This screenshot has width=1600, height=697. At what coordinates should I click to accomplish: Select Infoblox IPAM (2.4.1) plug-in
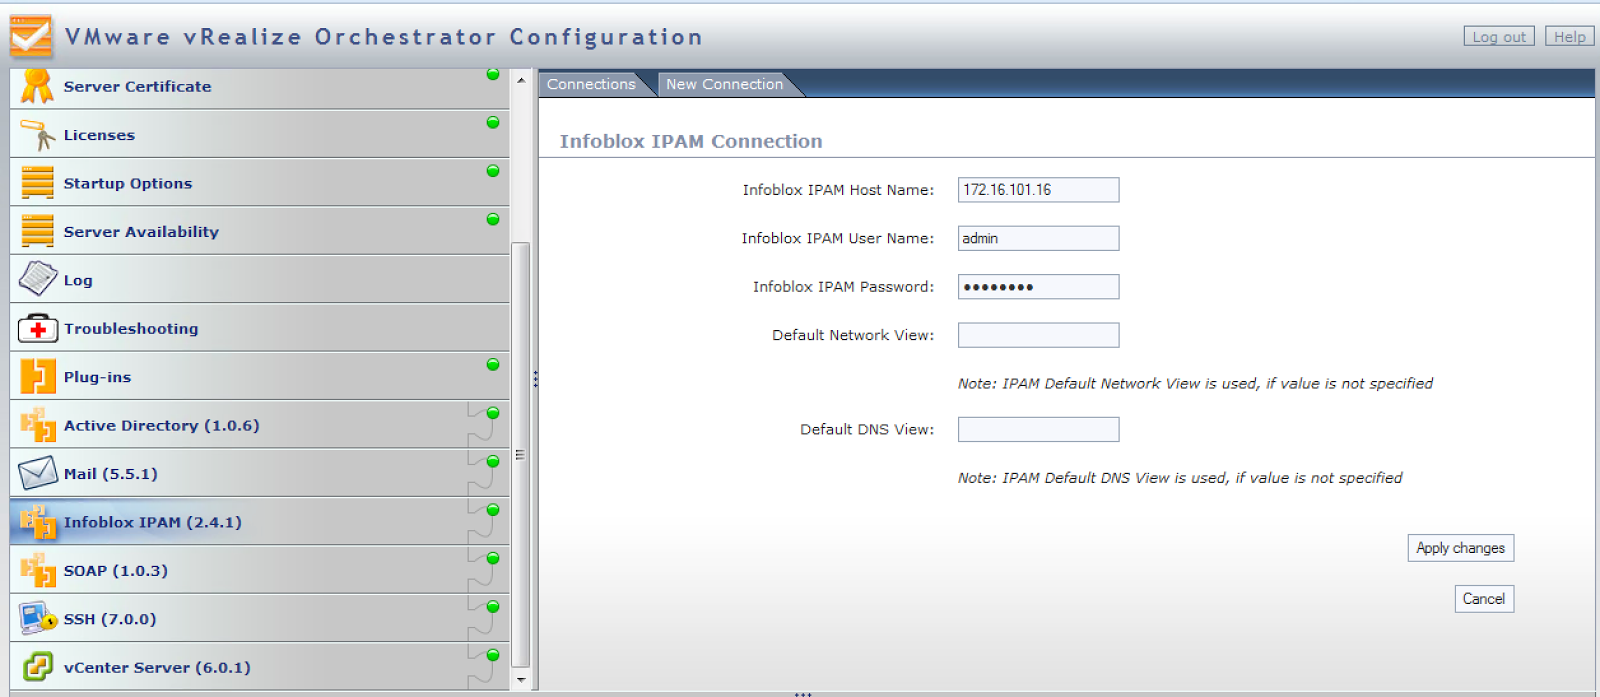click(x=260, y=522)
